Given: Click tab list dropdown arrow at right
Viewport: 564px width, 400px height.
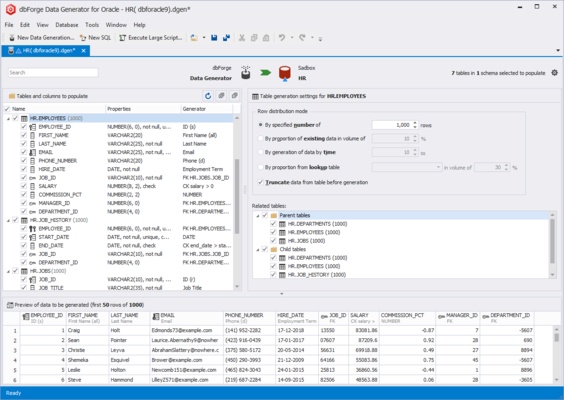Looking at the screenshot, I should click(558, 50).
